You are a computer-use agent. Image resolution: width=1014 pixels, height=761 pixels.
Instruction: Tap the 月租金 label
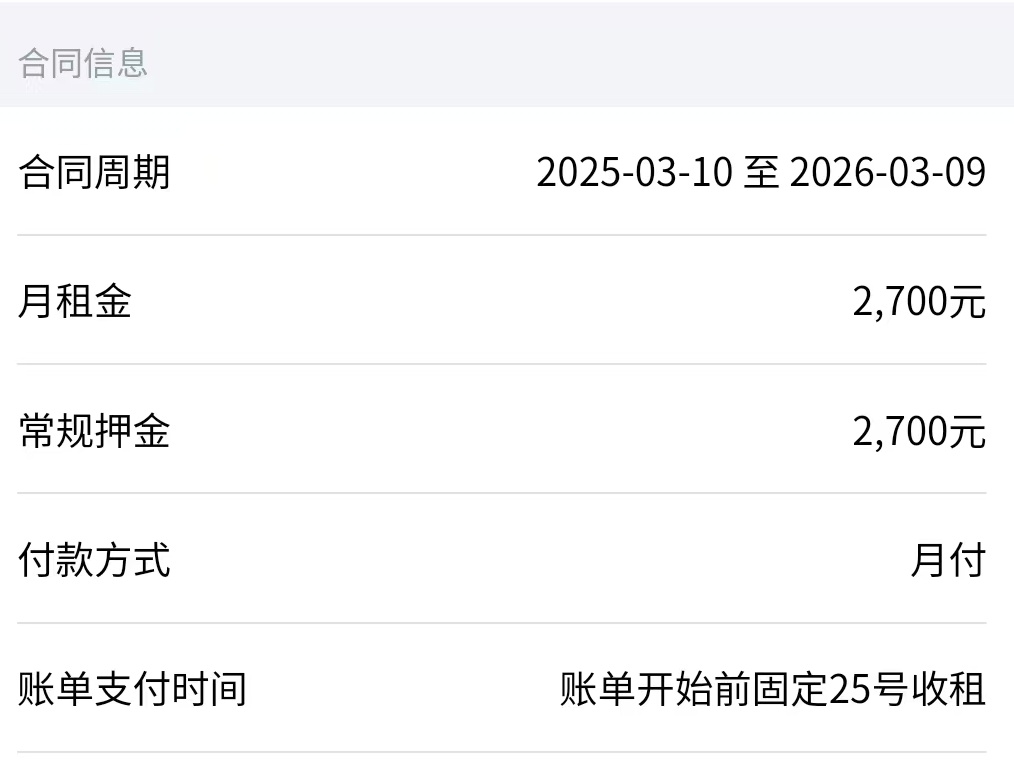point(75,301)
